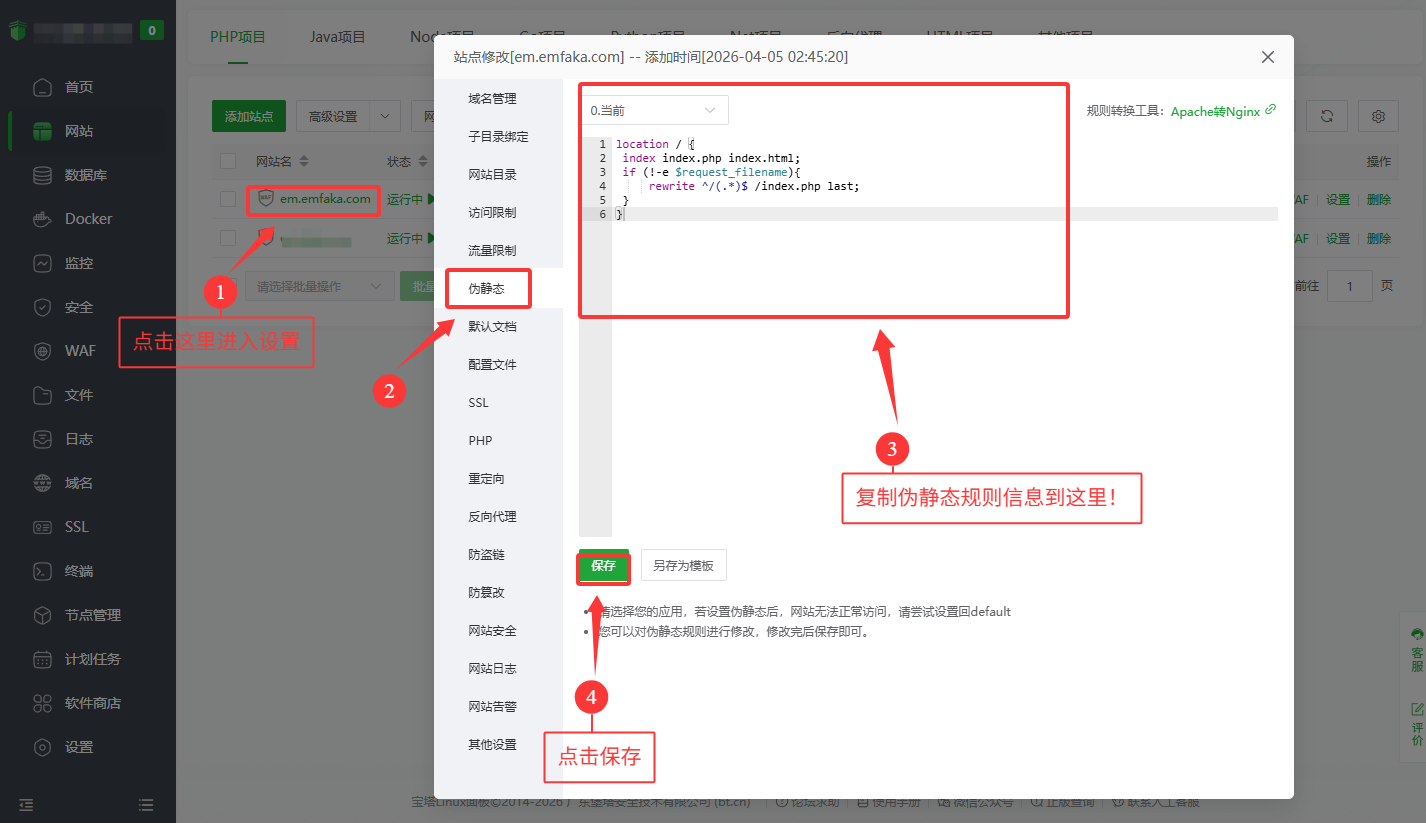The height and width of the screenshot is (823, 1426).
Task: Expand the 高级设置 dropdown
Action: coord(348,115)
